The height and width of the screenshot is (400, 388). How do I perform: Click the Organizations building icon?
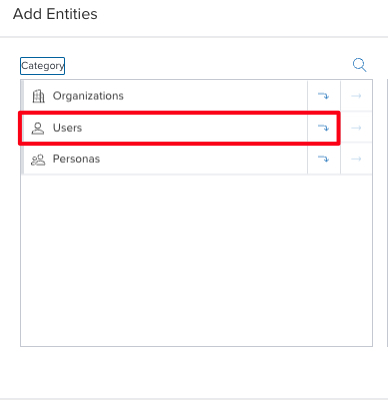[x=38, y=96]
